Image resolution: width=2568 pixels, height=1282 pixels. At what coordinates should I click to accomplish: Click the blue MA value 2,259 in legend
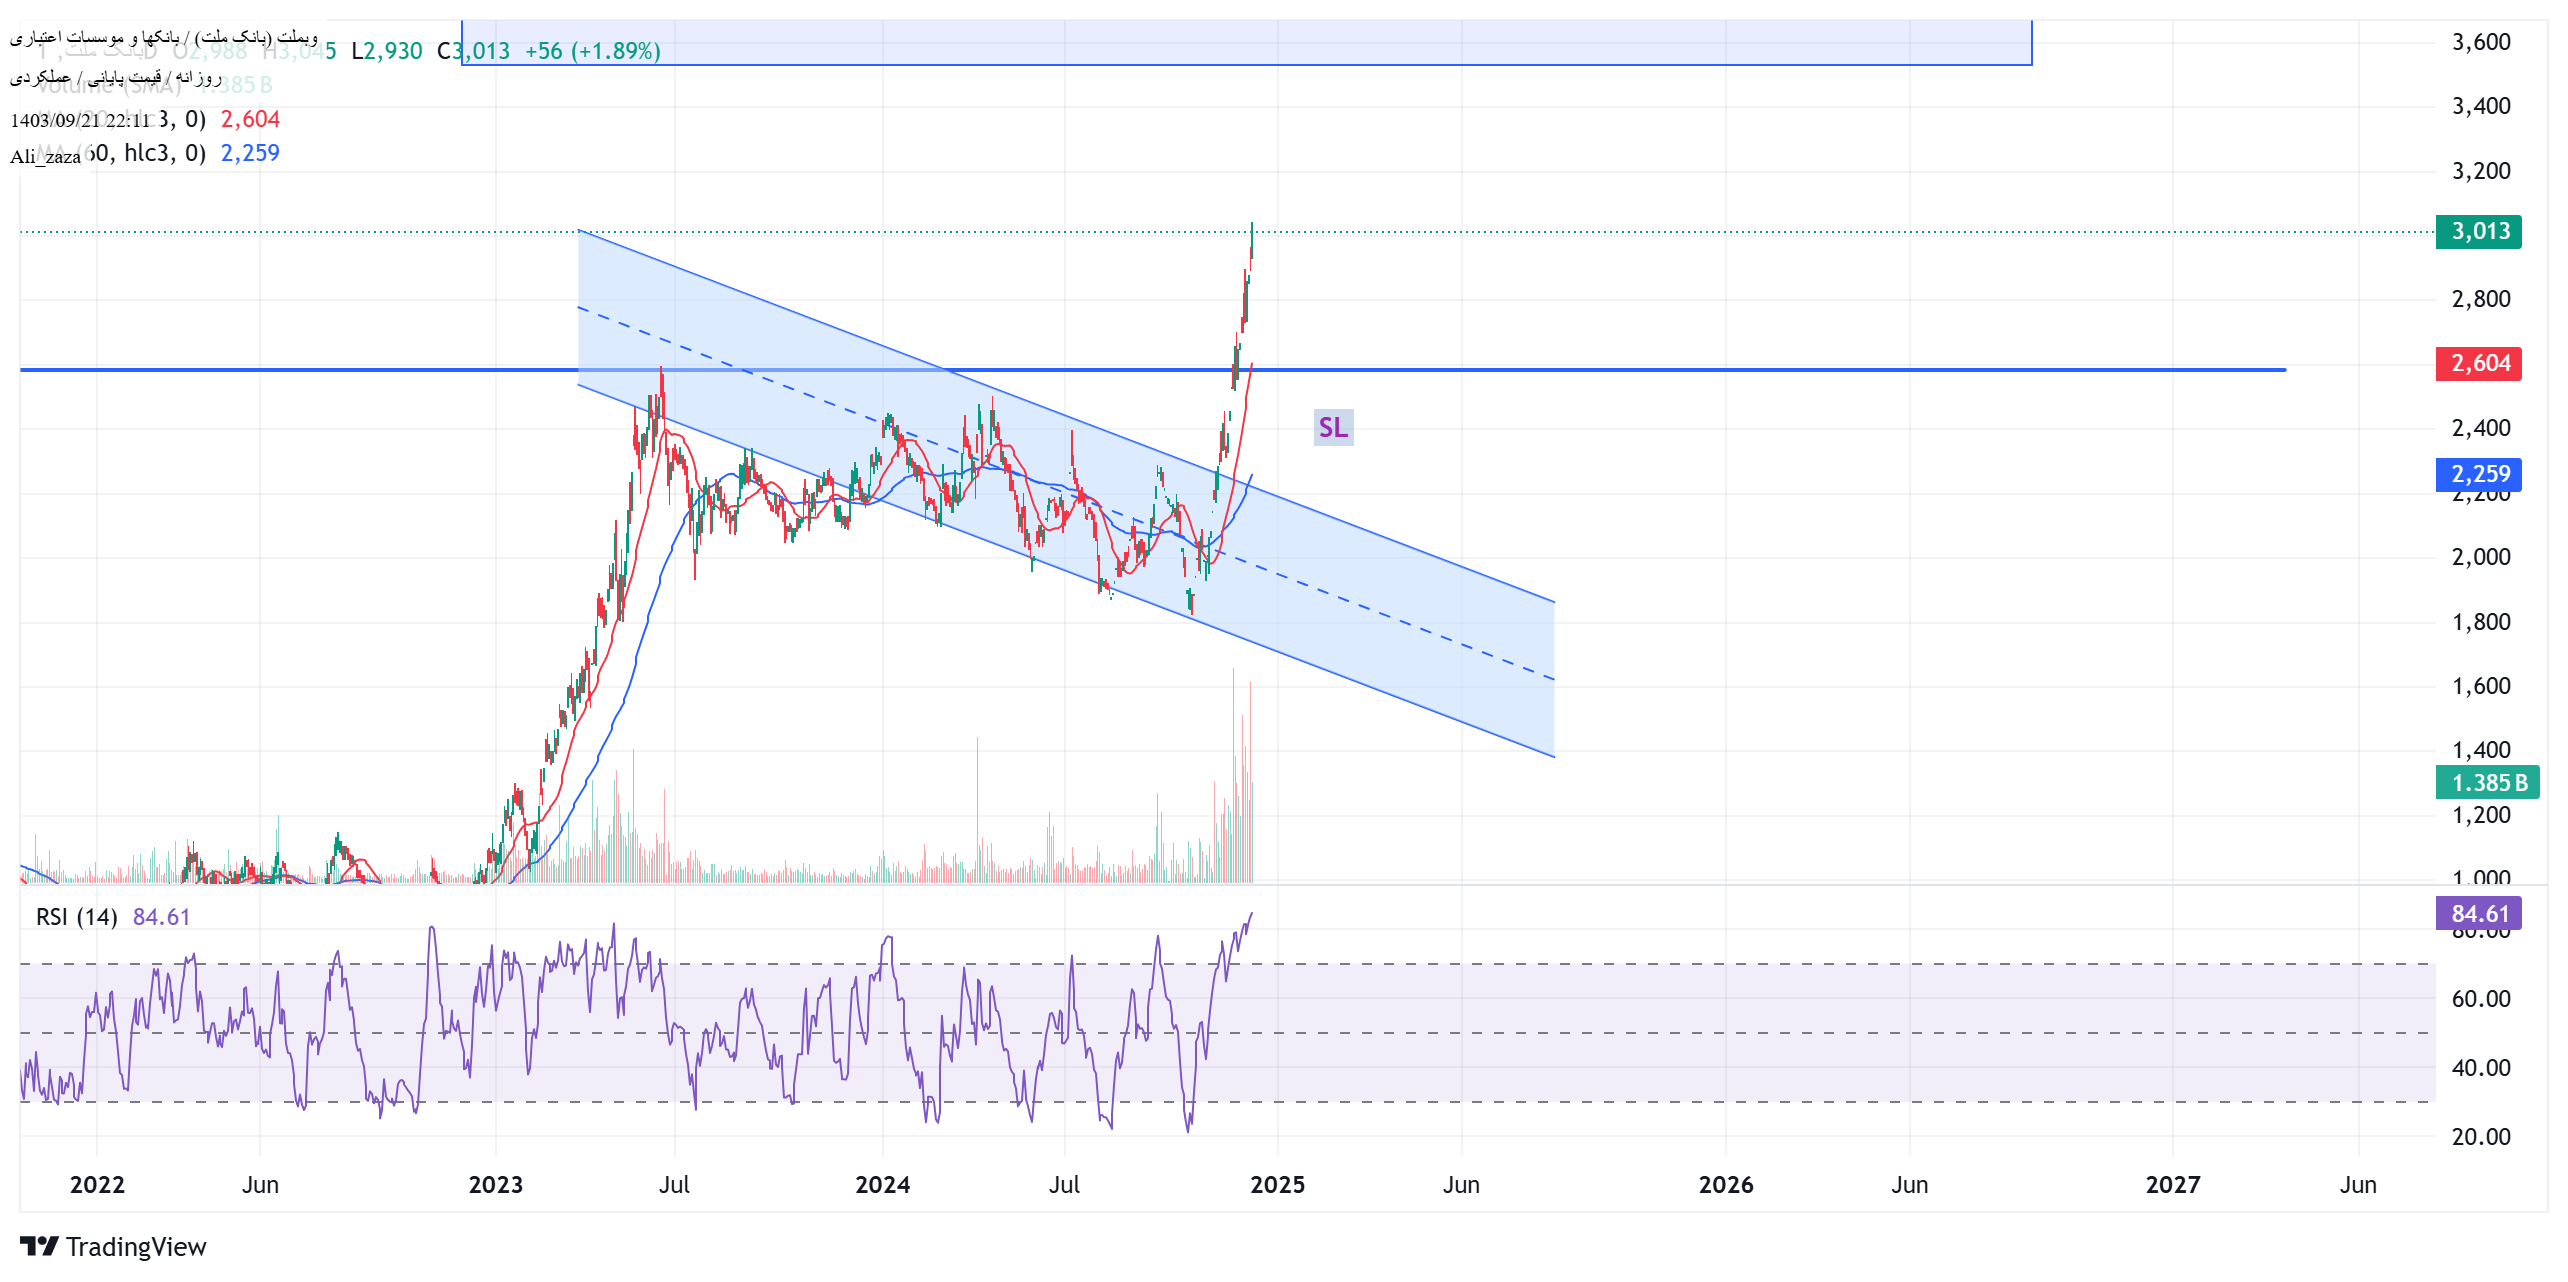click(x=250, y=153)
